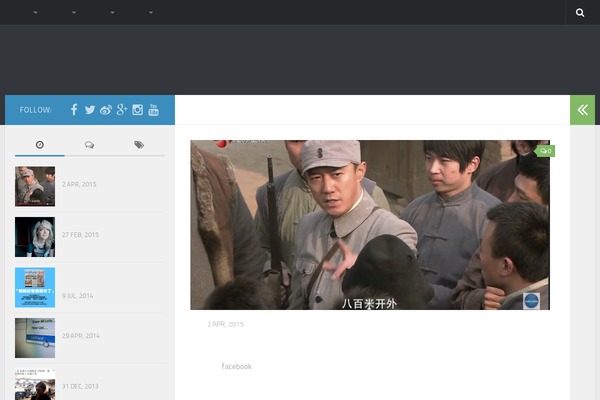This screenshot has height=400, width=600.
Task: Click the 31 DEC, 2013 sidebar date
Action: coord(80,386)
